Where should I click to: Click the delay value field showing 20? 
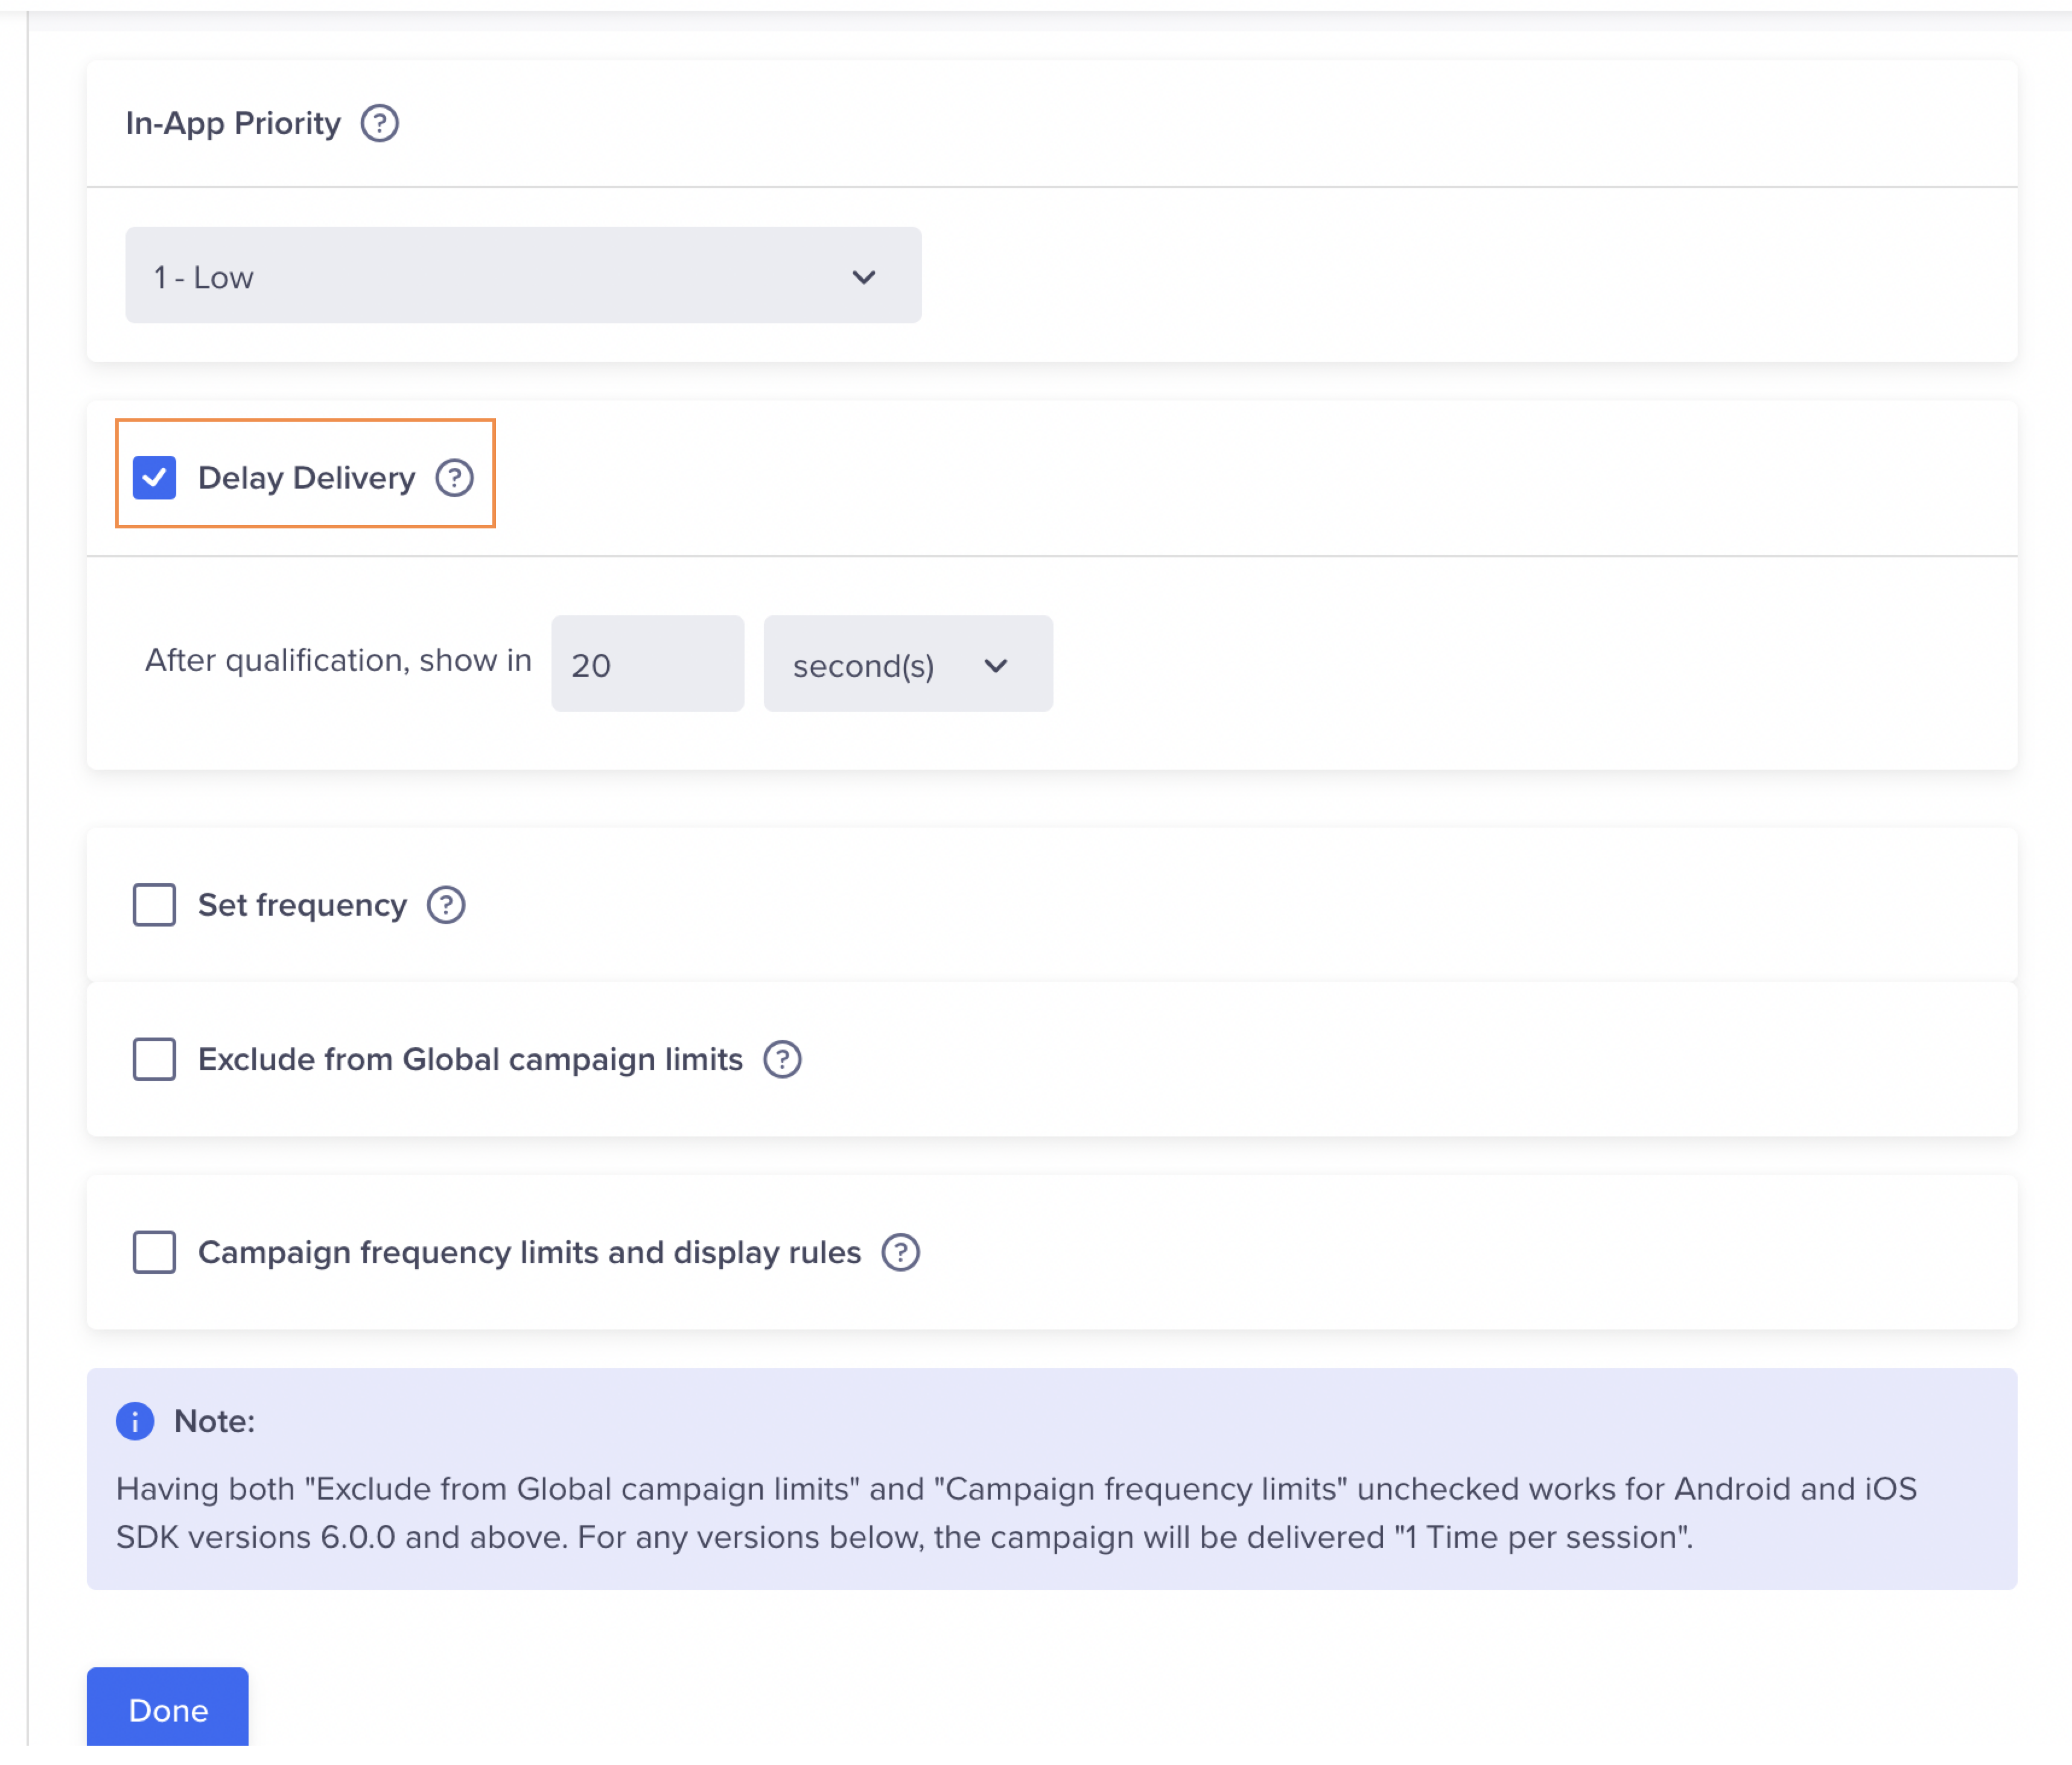coord(647,665)
